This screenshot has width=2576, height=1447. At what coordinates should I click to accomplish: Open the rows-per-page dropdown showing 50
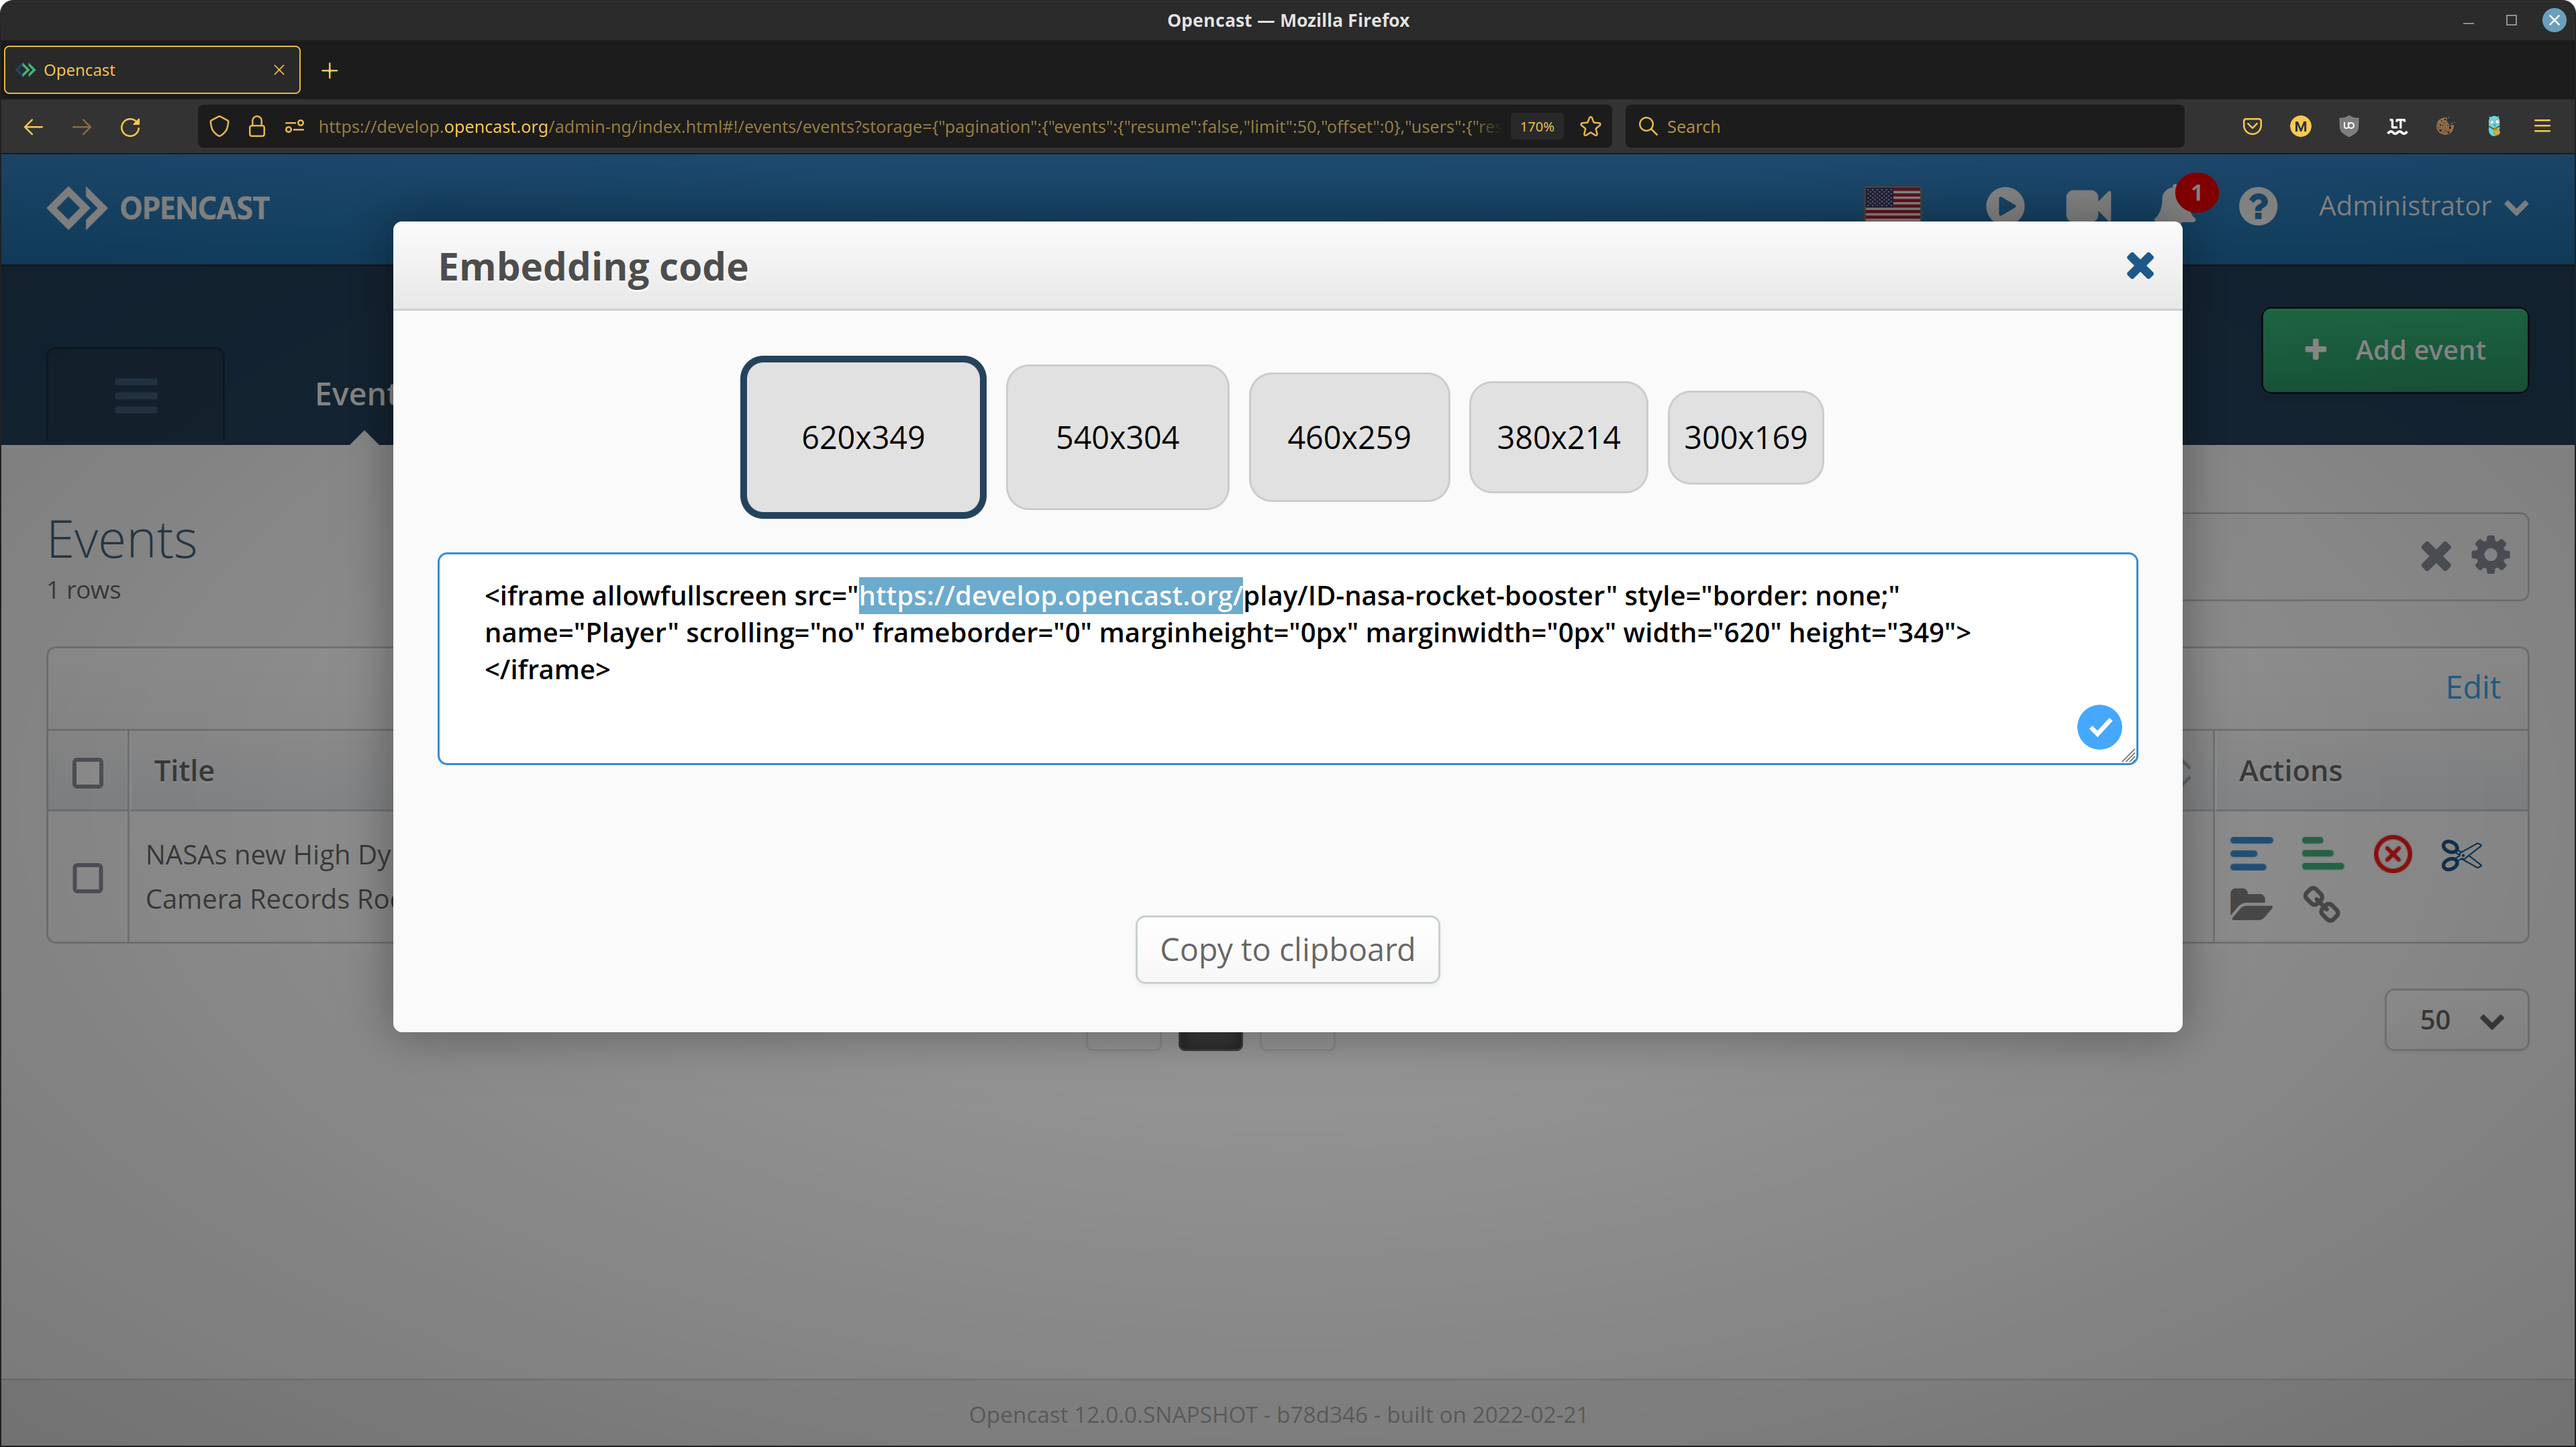[2455, 1019]
